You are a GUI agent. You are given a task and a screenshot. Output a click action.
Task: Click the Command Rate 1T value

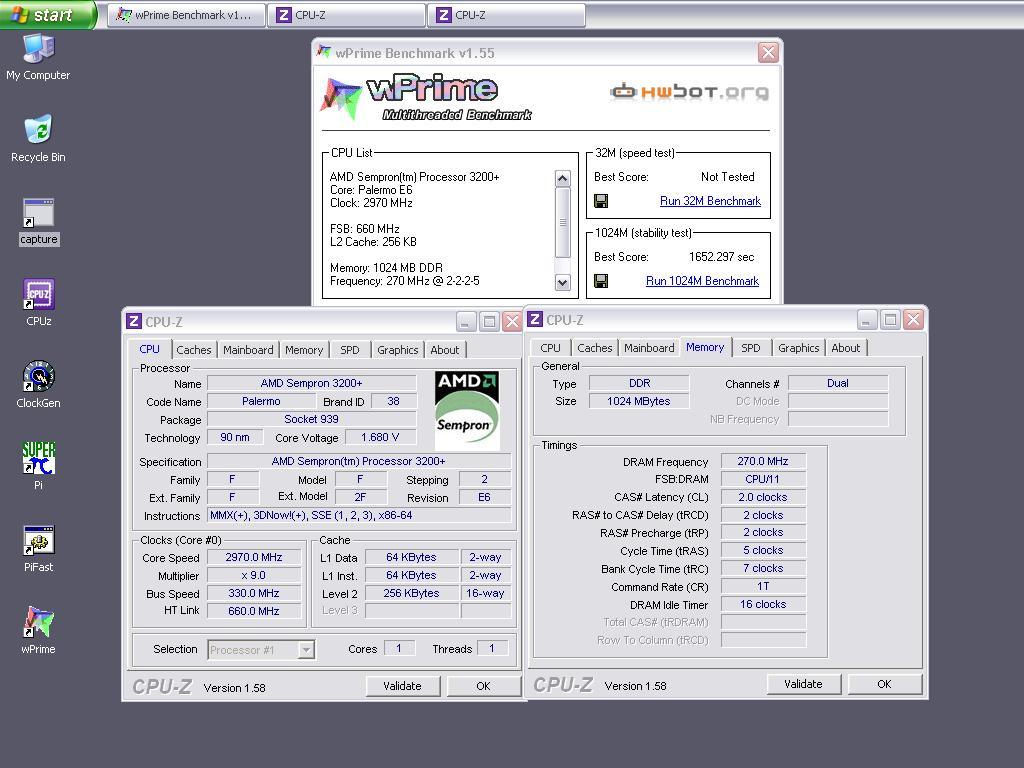pyautogui.click(x=763, y=586)
